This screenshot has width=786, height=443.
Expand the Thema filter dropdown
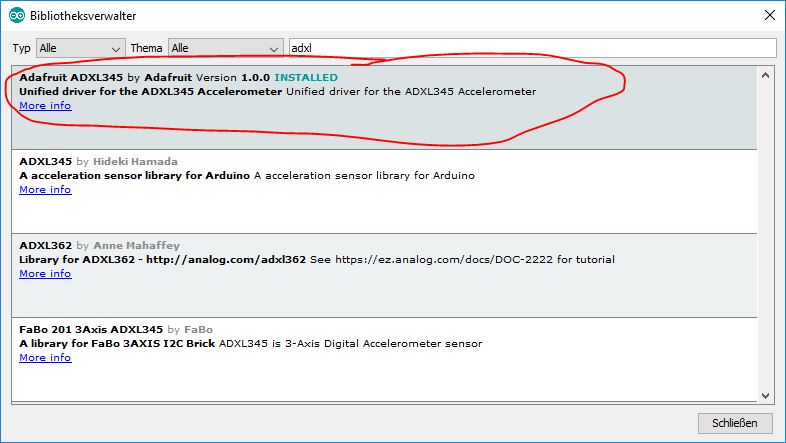pyautogui.click(x=226, y=48)
